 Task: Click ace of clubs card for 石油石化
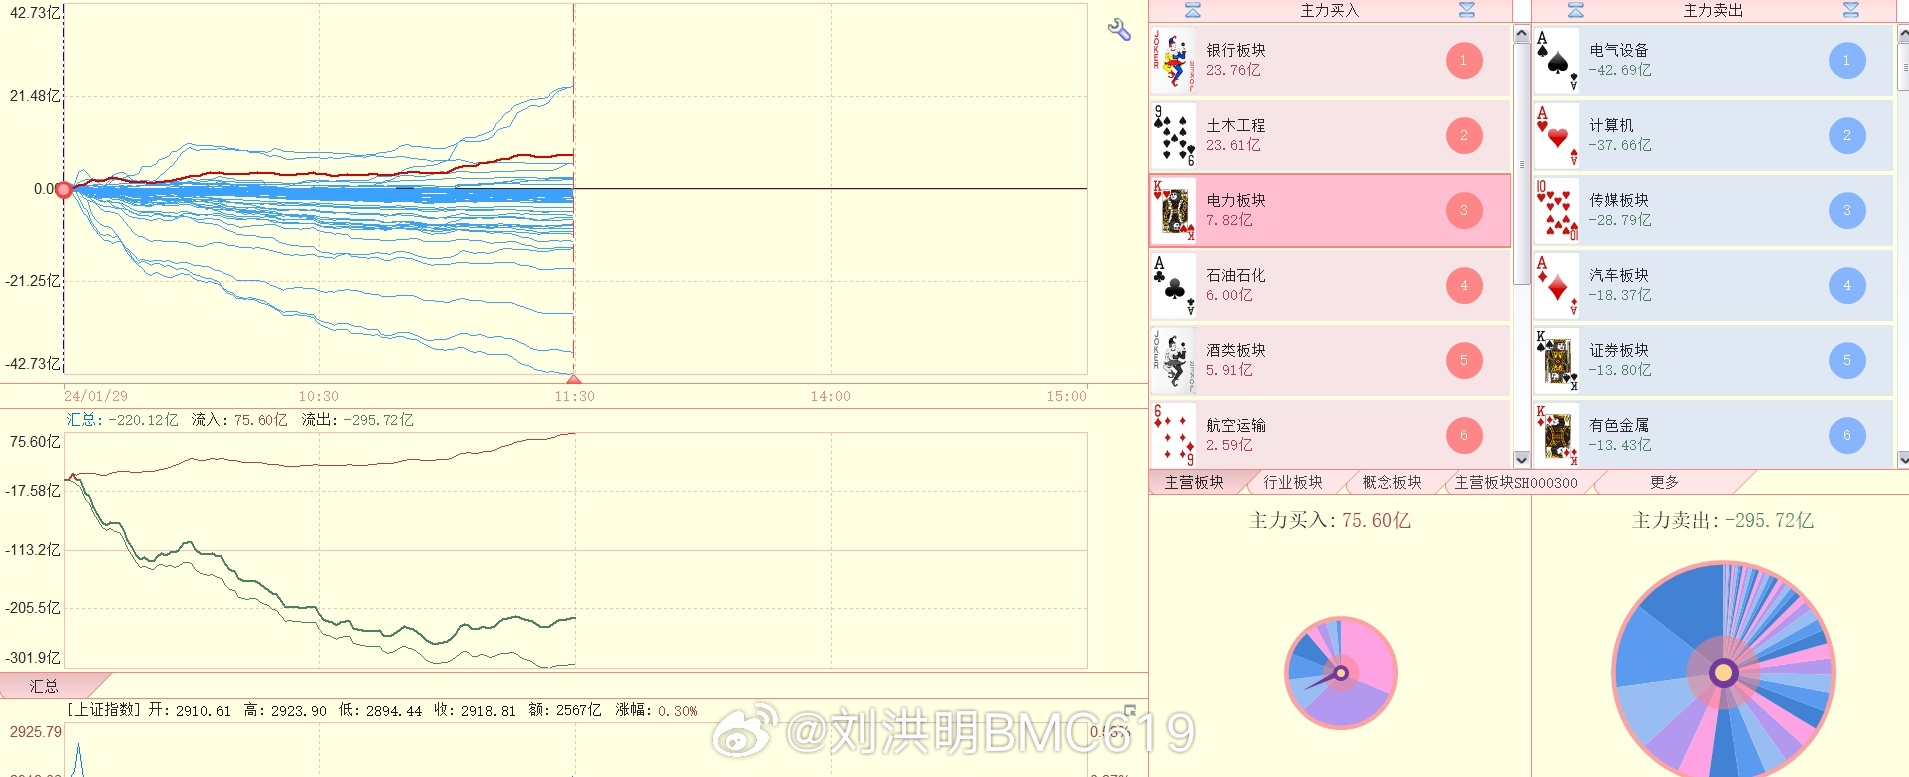pos(1174,286)
